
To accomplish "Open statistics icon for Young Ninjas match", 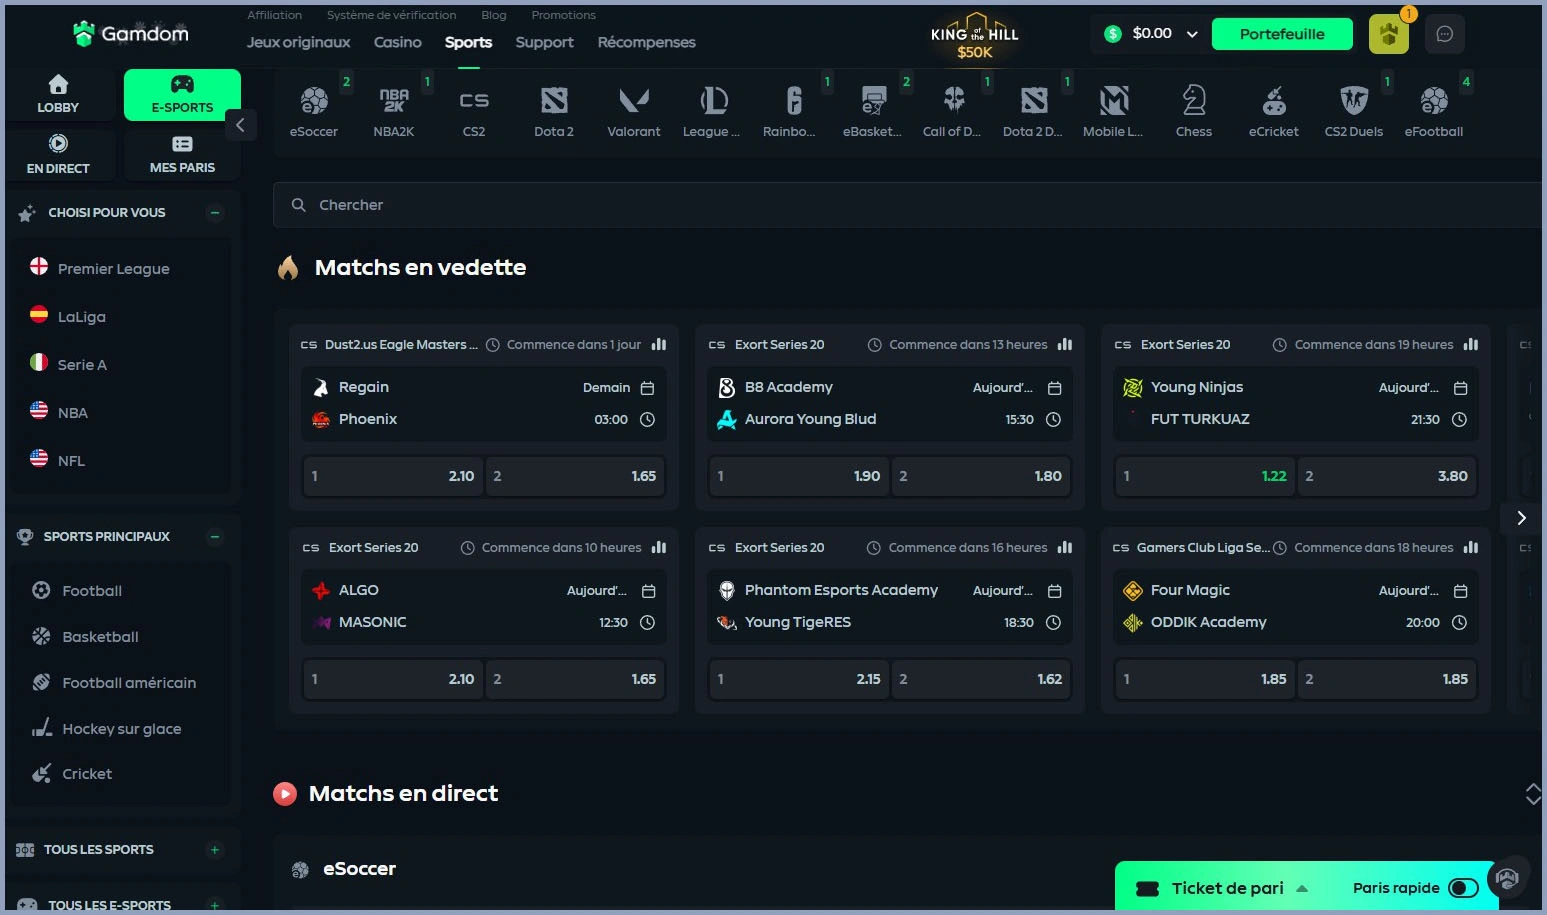I will tap(1471, 344).
